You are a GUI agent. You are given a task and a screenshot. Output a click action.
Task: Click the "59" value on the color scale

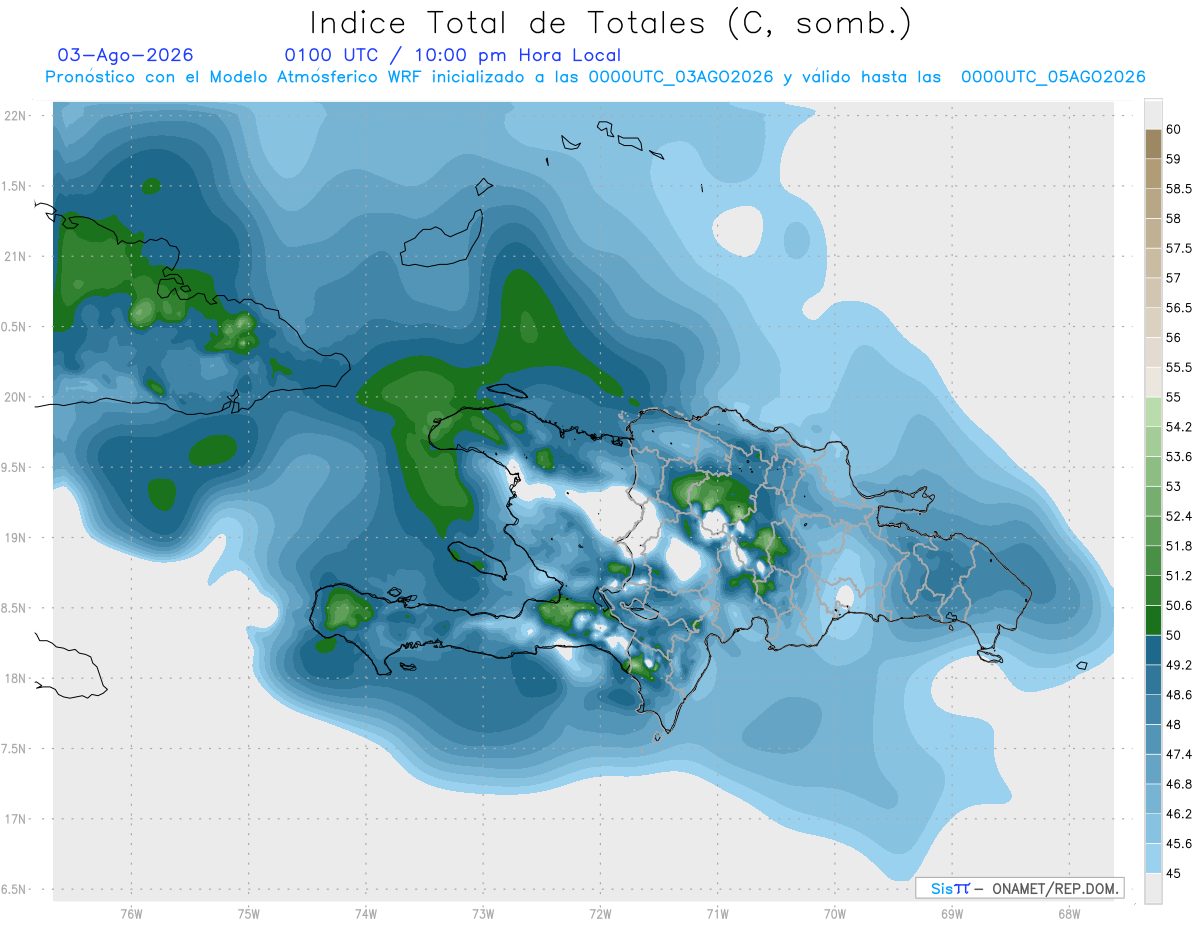(x=1174, y=159)
